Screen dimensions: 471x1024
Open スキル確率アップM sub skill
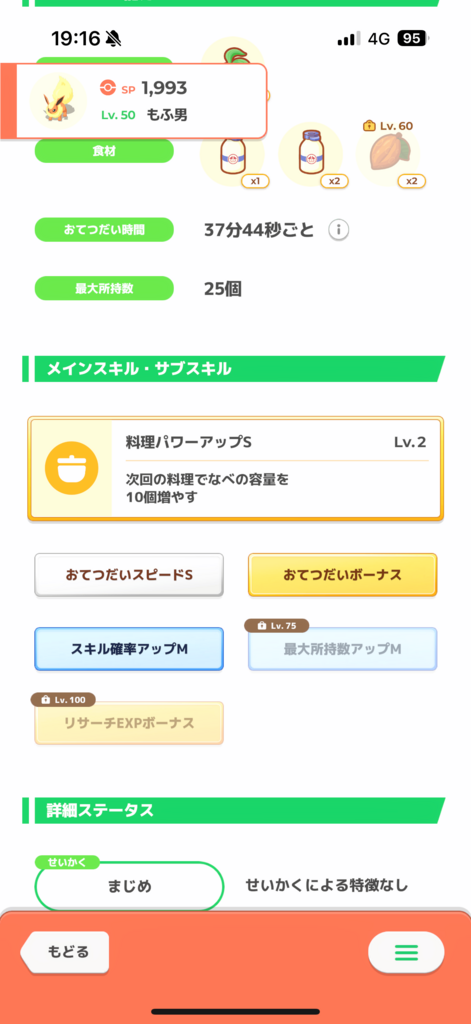[x=129, y=649]
